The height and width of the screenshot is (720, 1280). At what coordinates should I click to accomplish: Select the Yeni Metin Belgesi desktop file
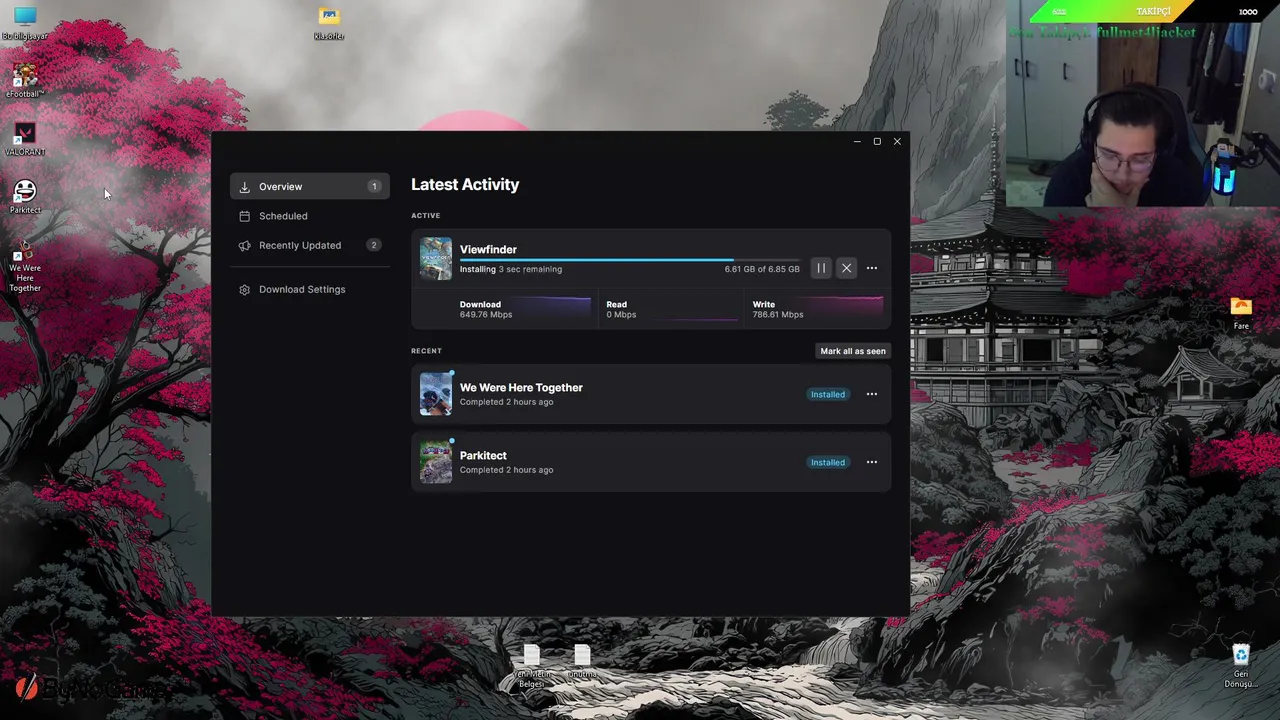click(x=532, y=666)
